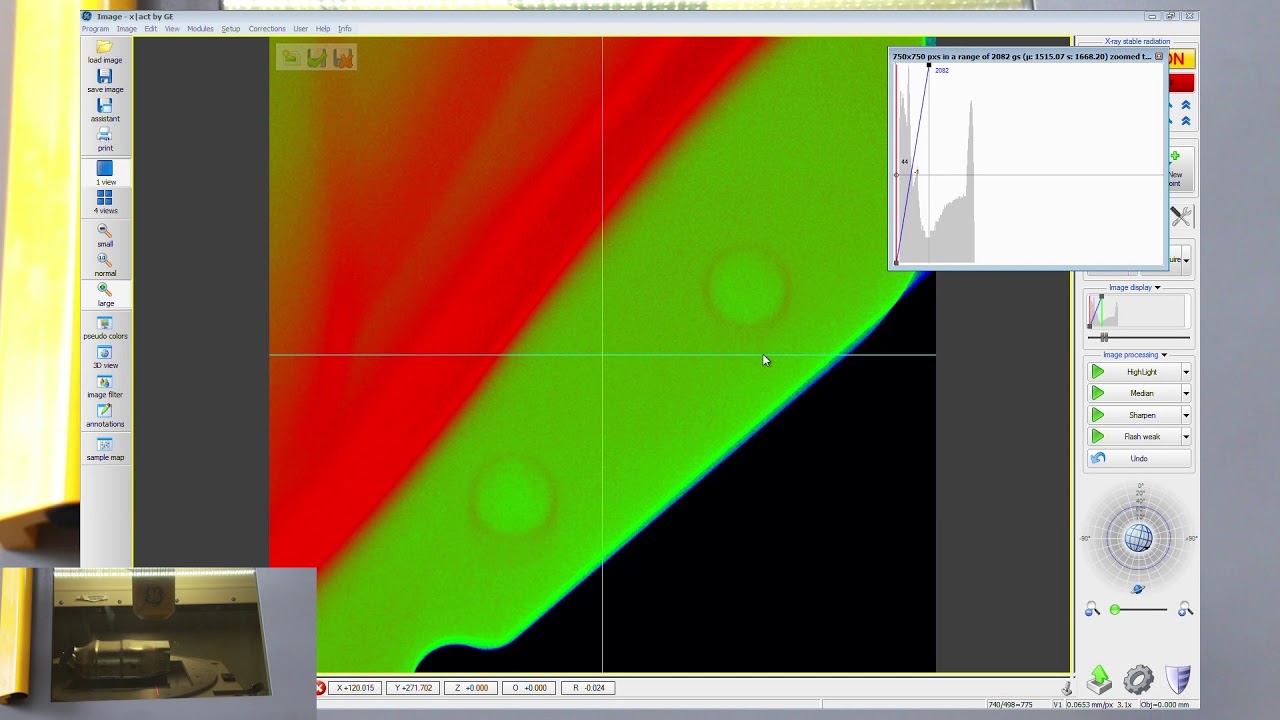1280x720 pixels.
Task: Click the Undo button
Action: [x=1139, y=458]
